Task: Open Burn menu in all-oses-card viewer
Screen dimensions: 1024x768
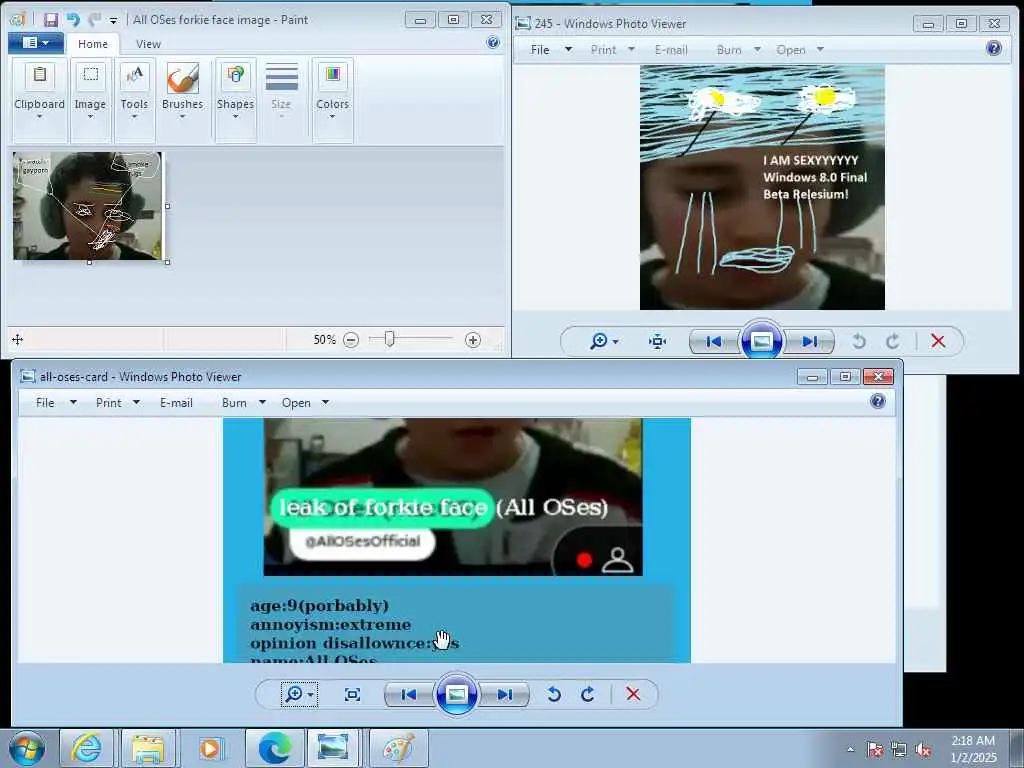Action: [x=243, y=403]
